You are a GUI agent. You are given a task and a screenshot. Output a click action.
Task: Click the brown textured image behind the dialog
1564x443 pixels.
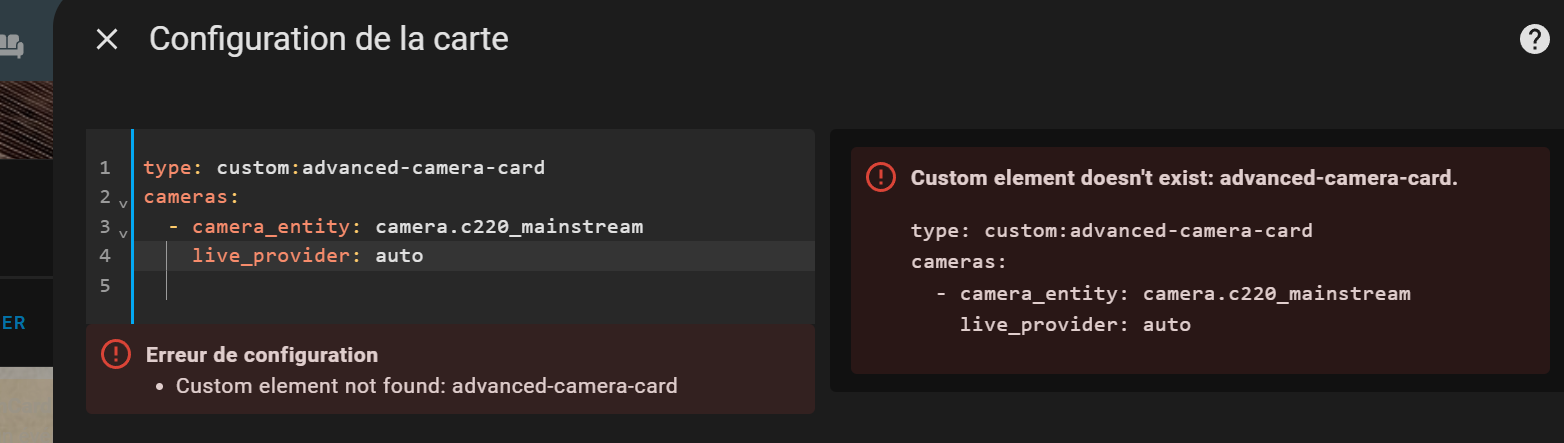24,120
